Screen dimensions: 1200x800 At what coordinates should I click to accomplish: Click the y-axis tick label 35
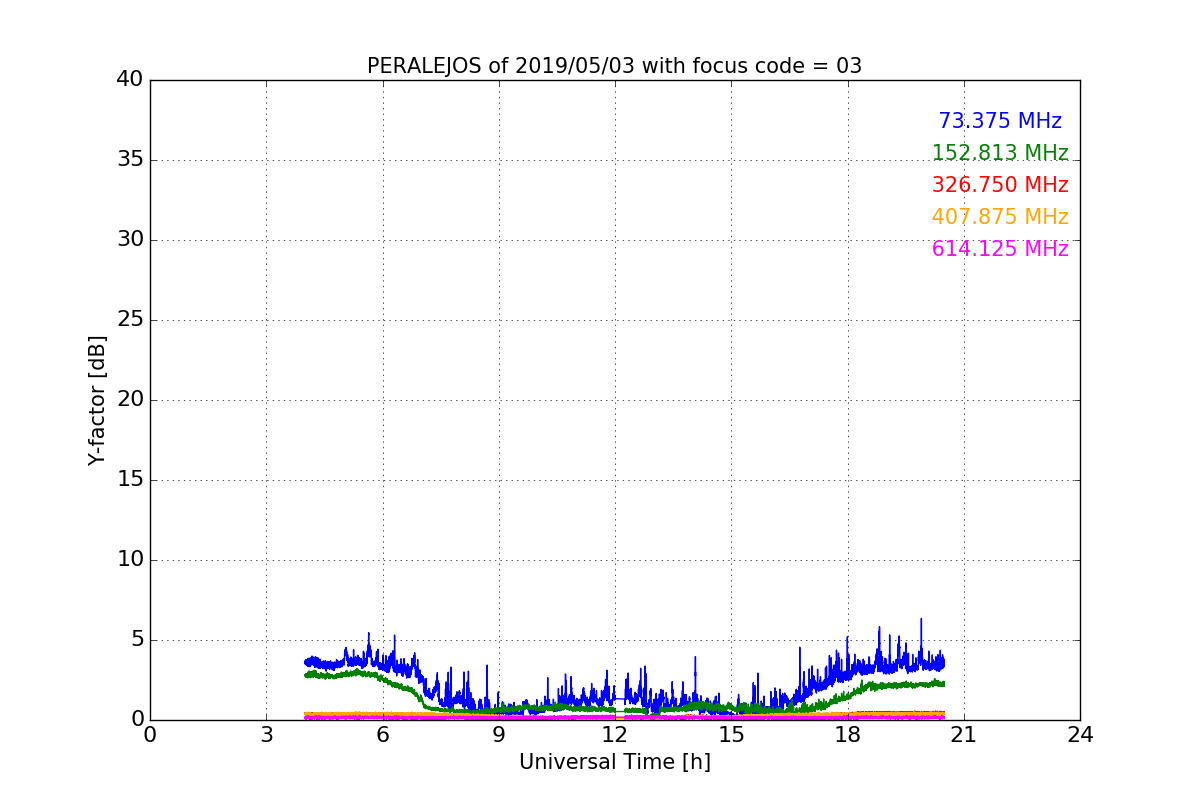[130, 160]
